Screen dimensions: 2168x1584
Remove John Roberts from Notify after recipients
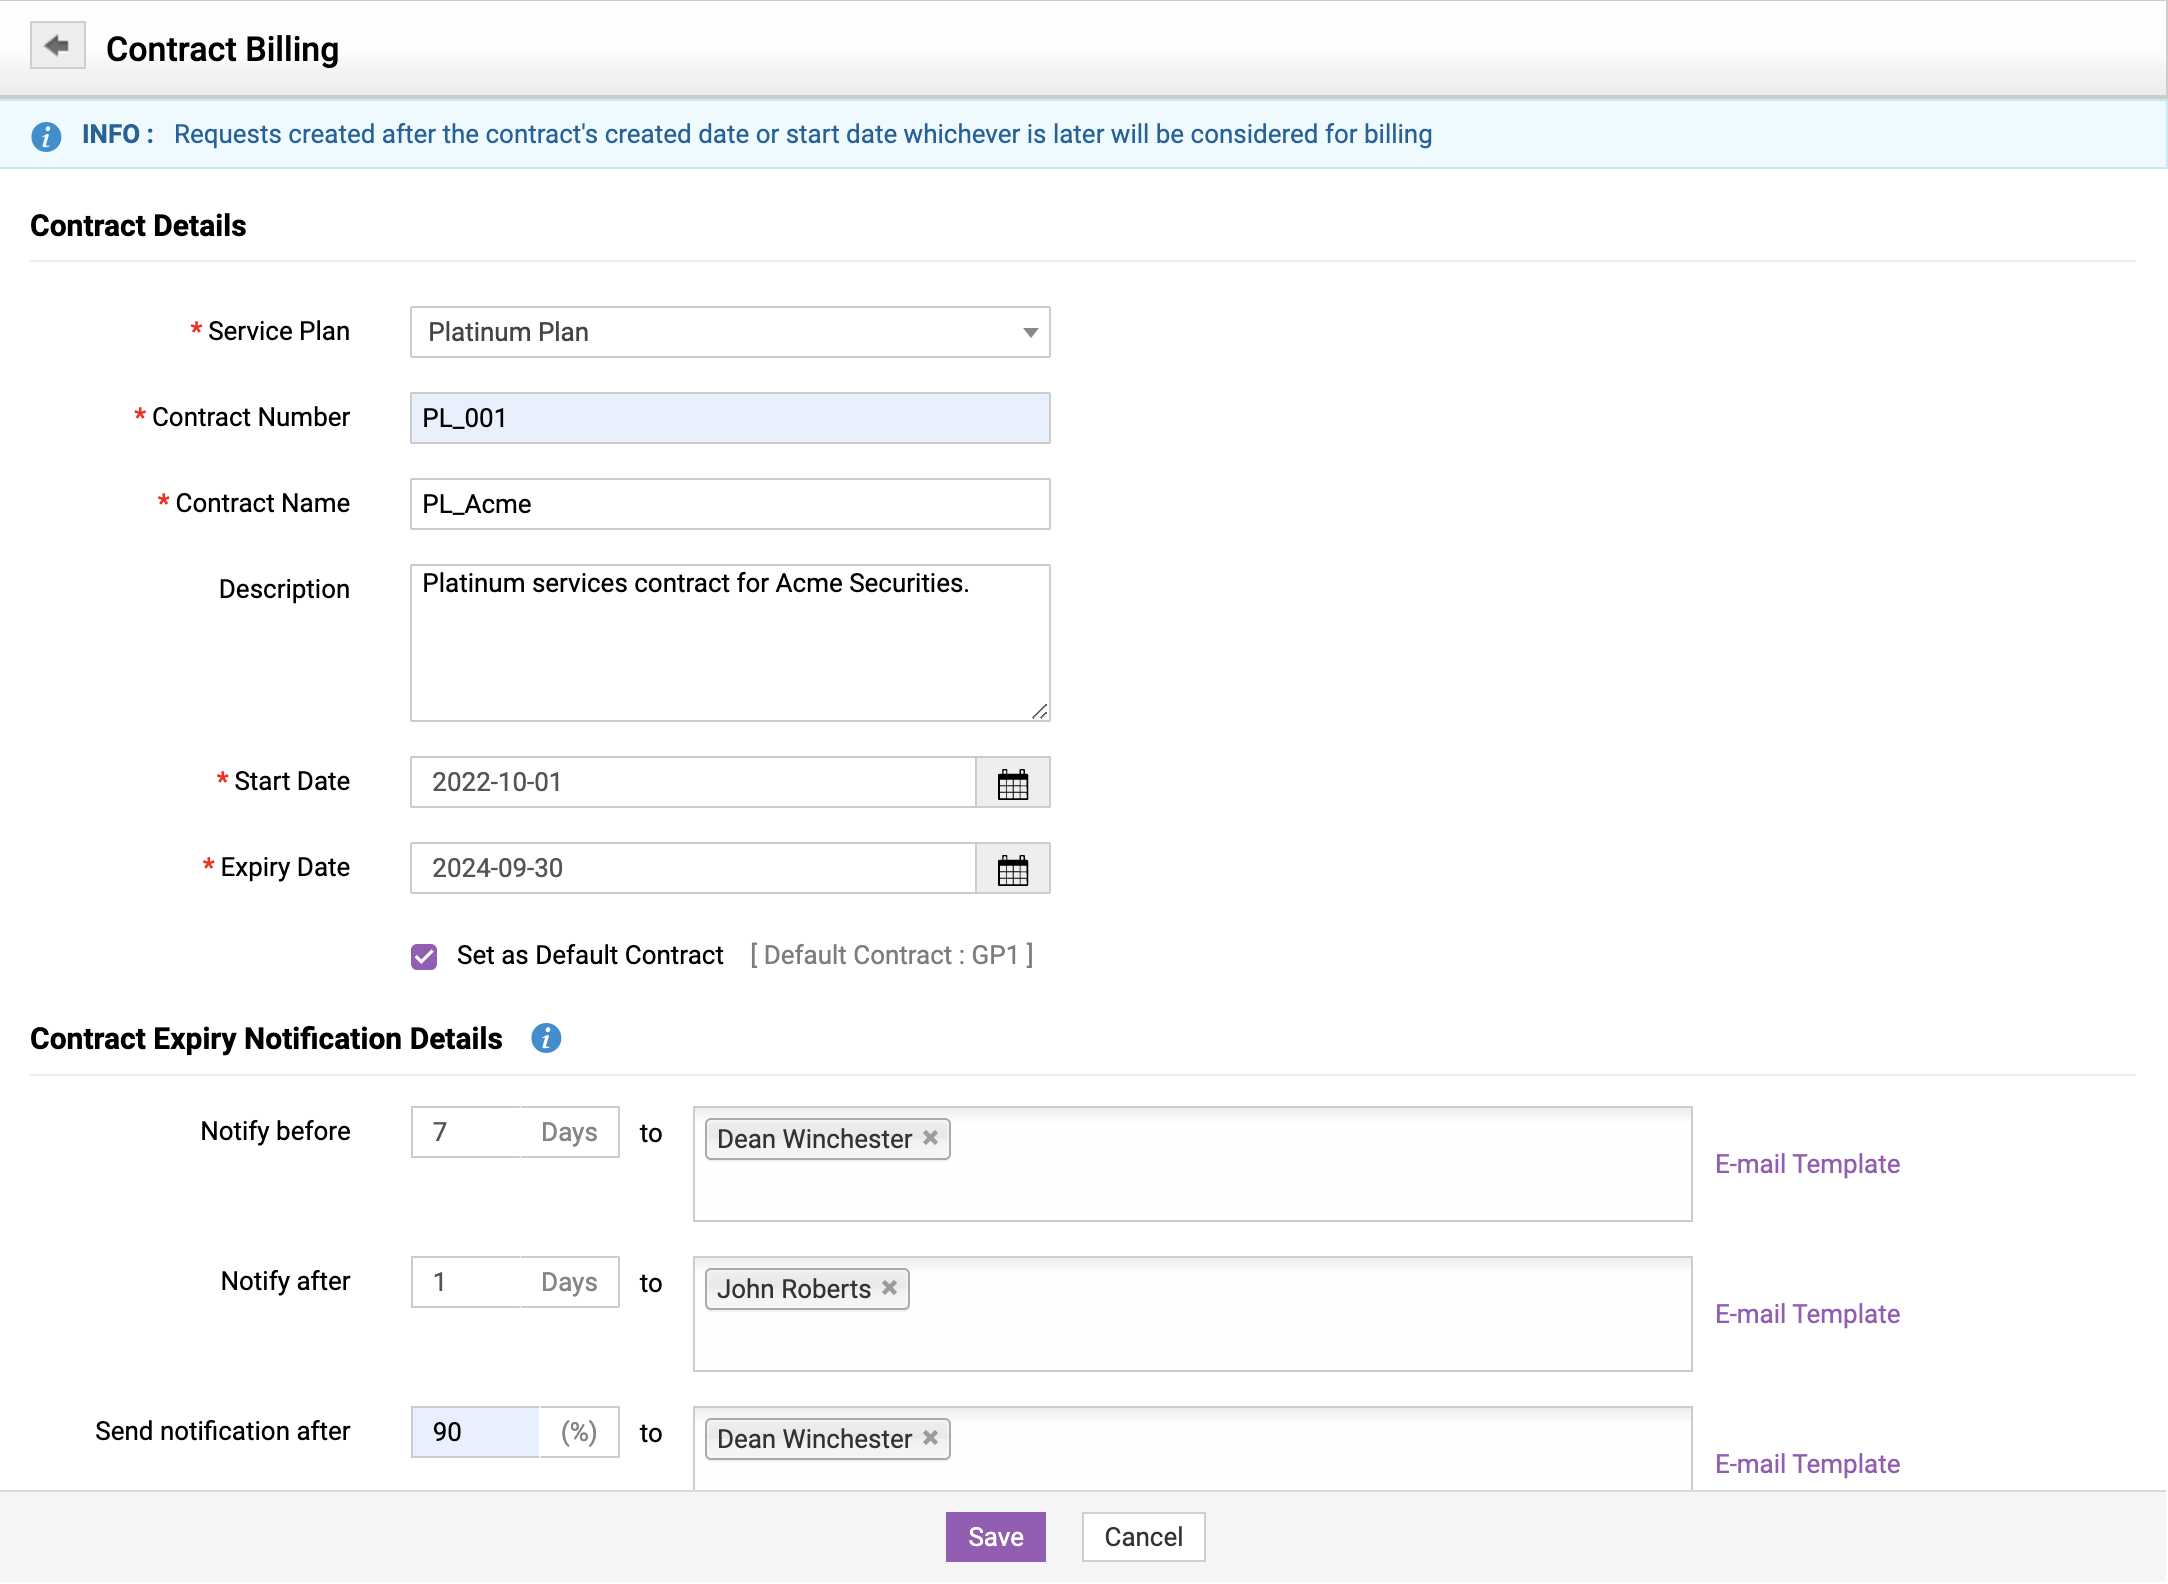[889, 1288]
